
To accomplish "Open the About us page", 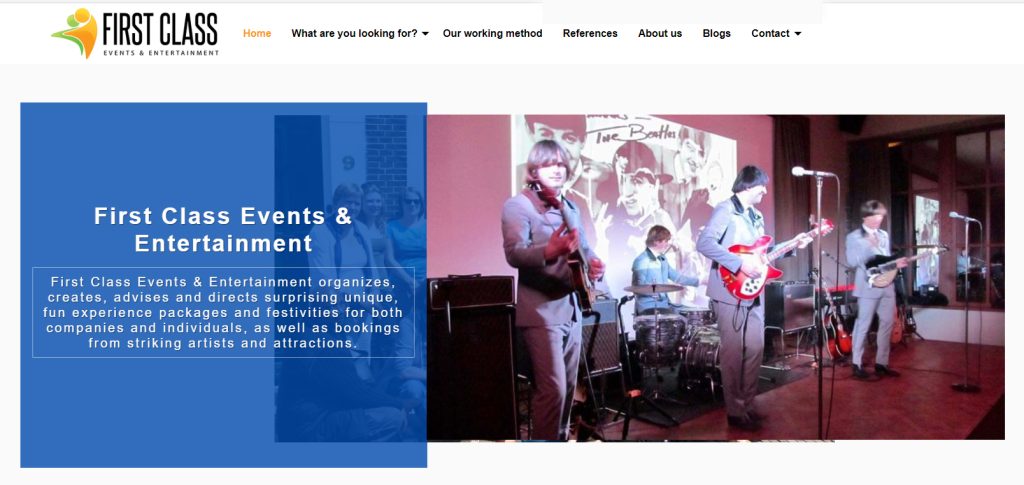I will click(660, 33).
